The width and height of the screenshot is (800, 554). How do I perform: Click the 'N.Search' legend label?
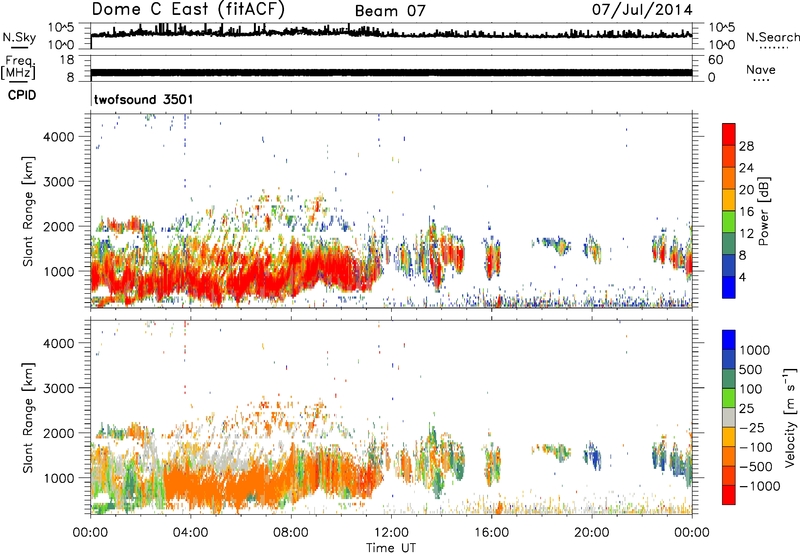tap(772, 37)
